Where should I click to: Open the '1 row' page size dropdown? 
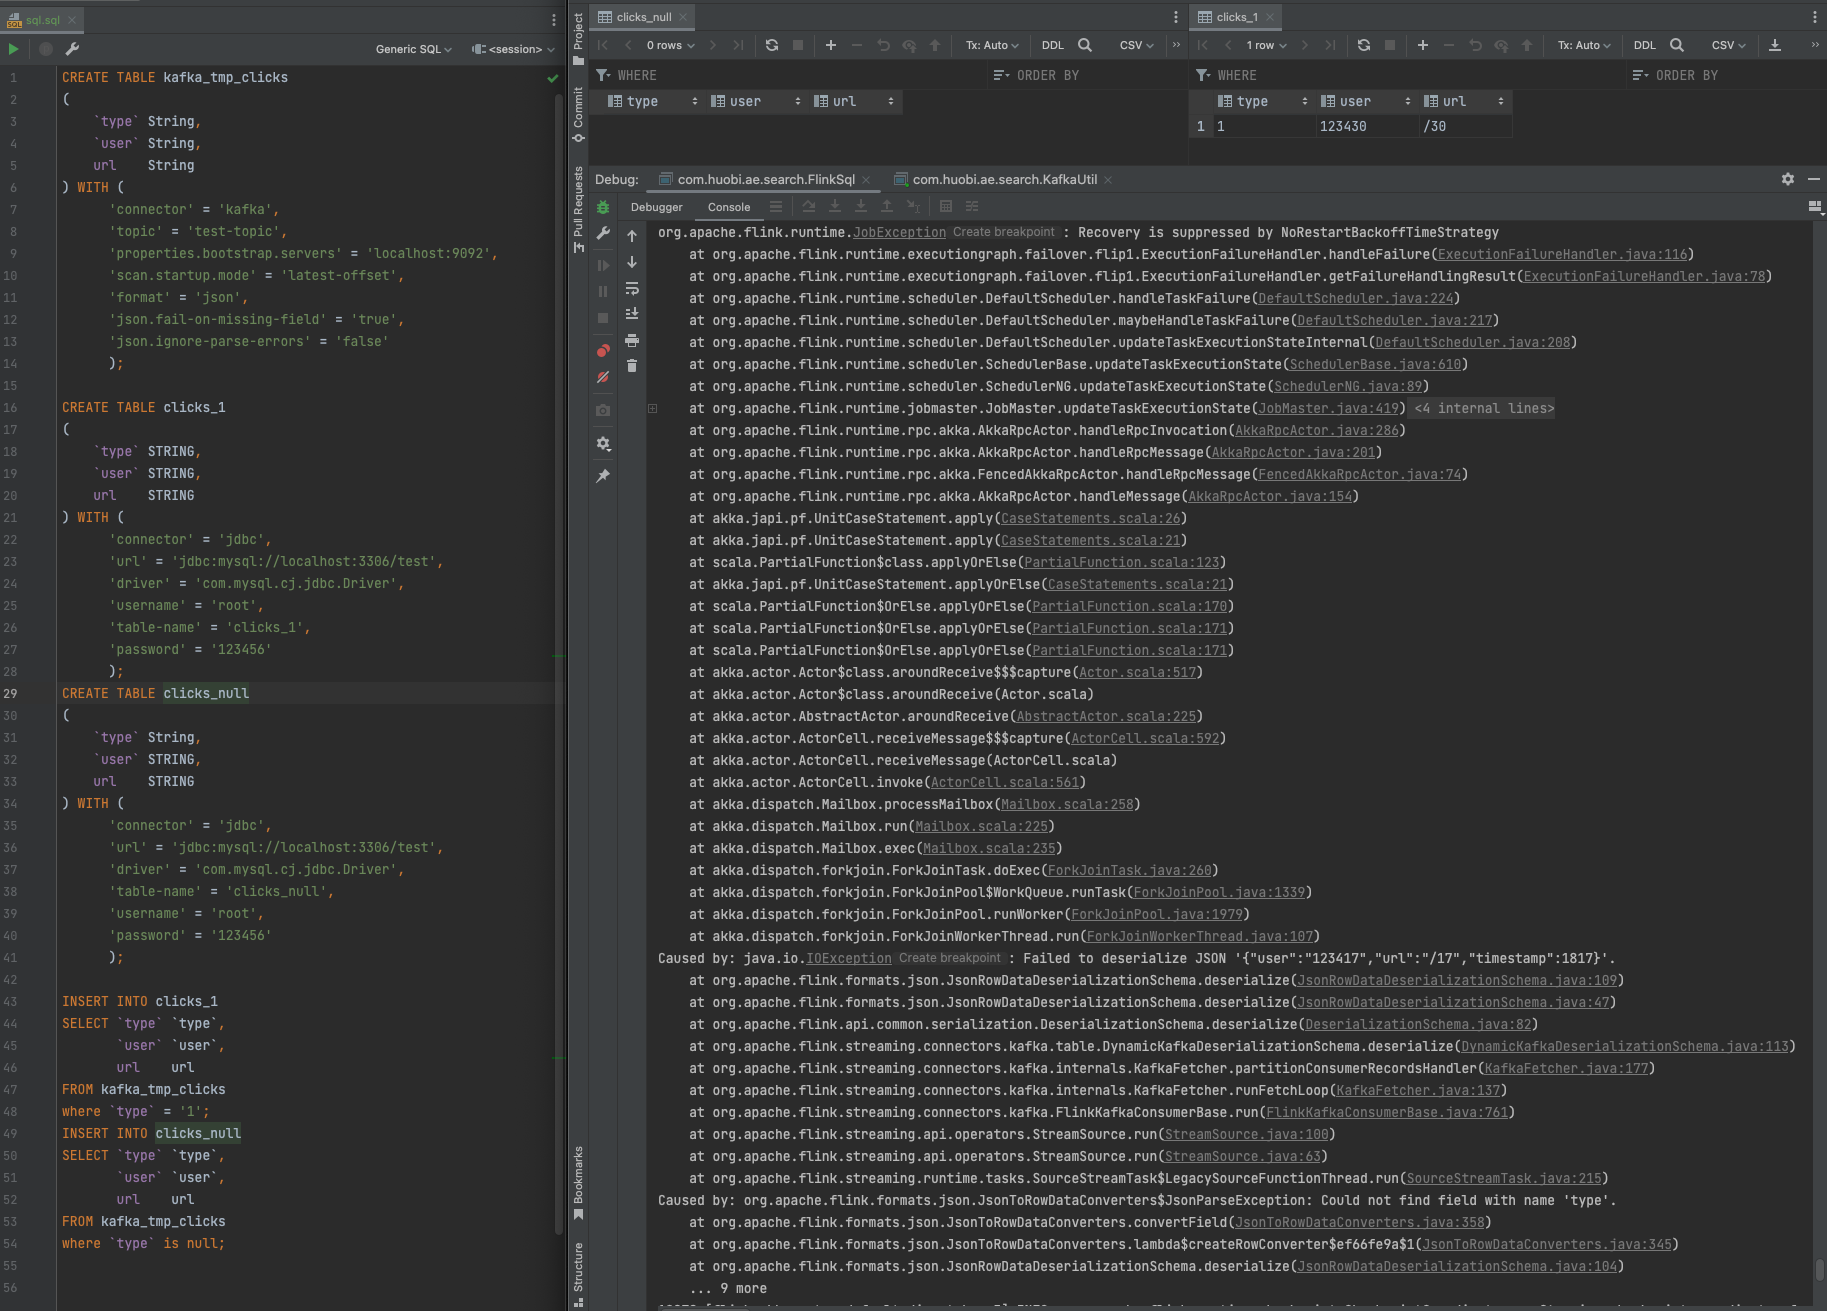pyautogui.click(x=1265, y=45)
